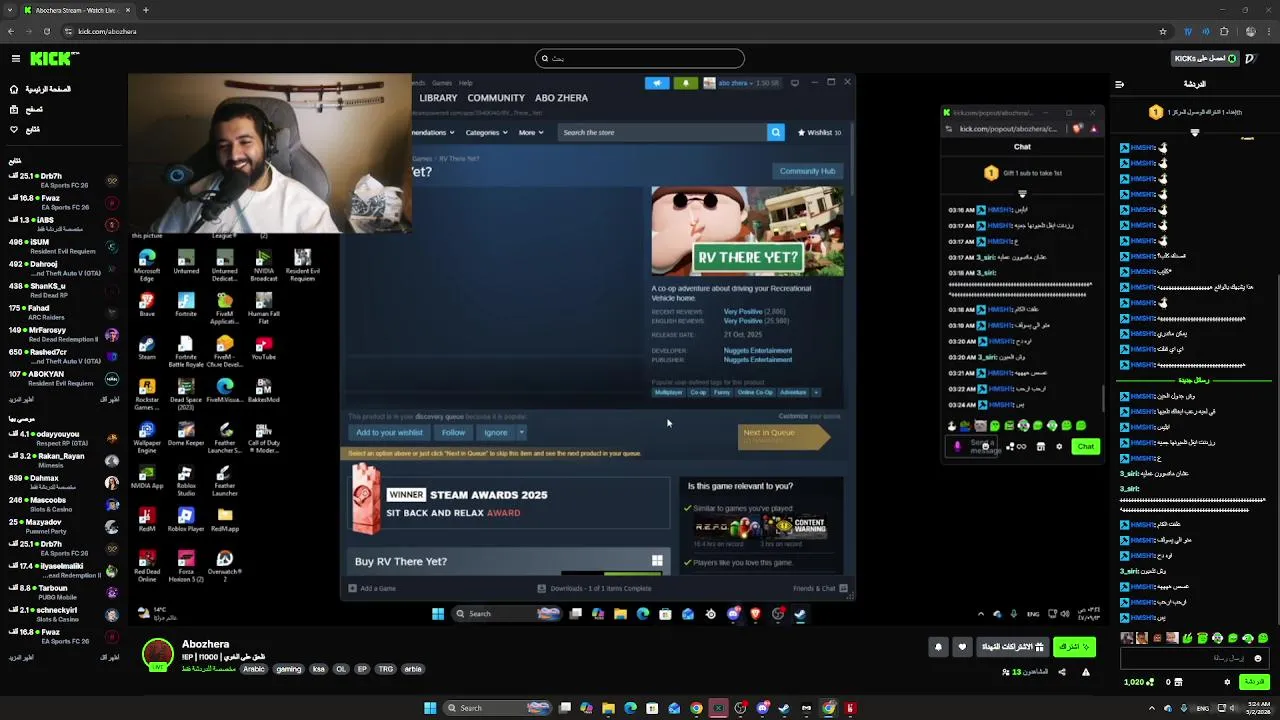1280x720 pixels.
Task: Click the popout chat green Chat button
Action: coord(1085,446)
